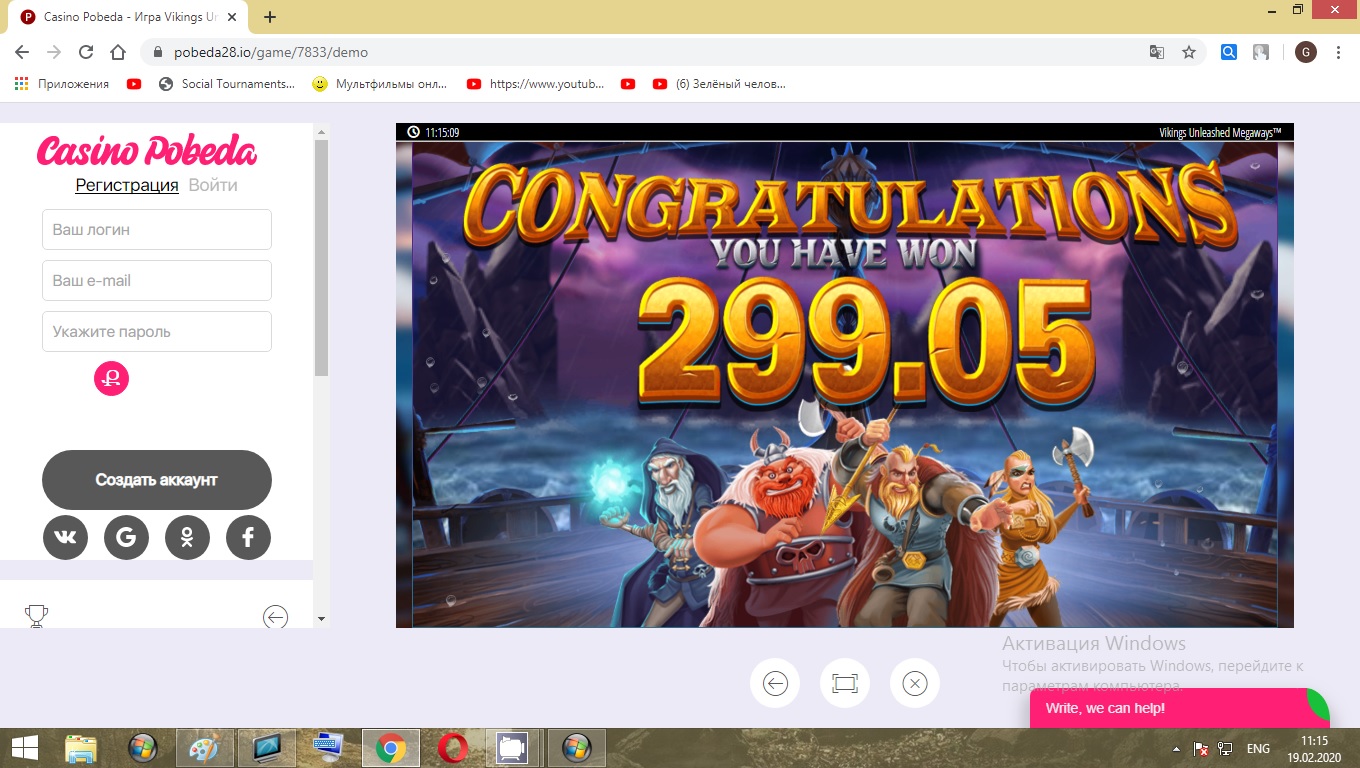Open Opera browser from the taskbar
The height and width of the screenshot is (768, 1360).
tap(453, 748)
